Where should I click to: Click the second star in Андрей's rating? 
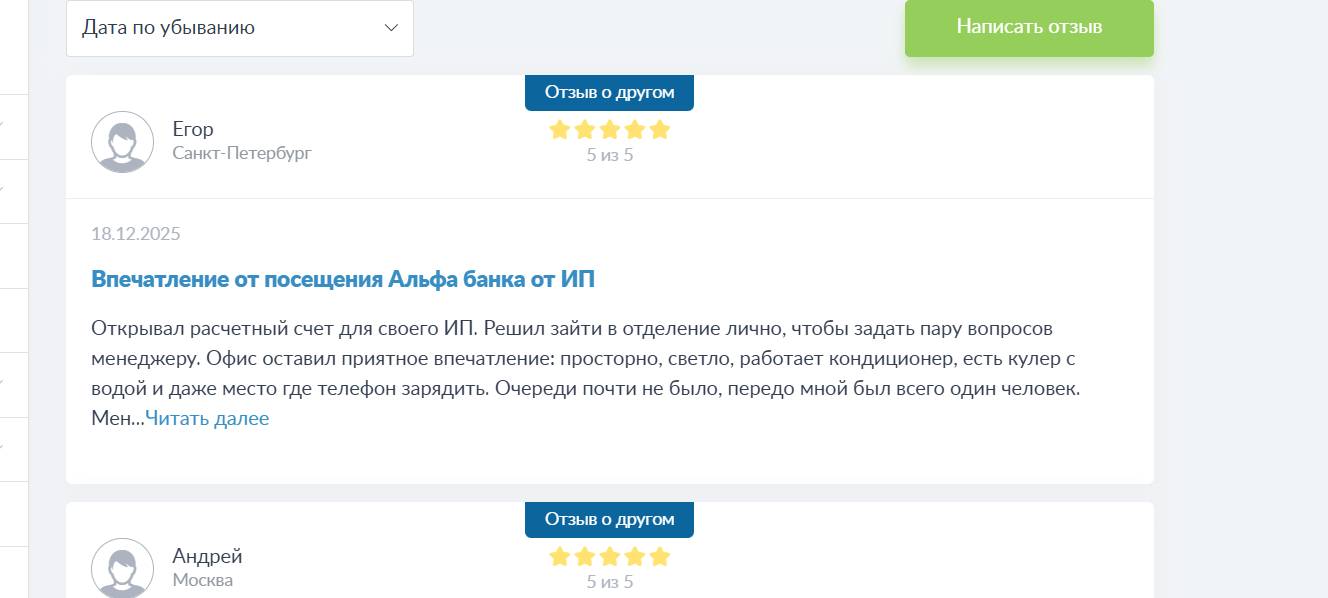[585, 557]
